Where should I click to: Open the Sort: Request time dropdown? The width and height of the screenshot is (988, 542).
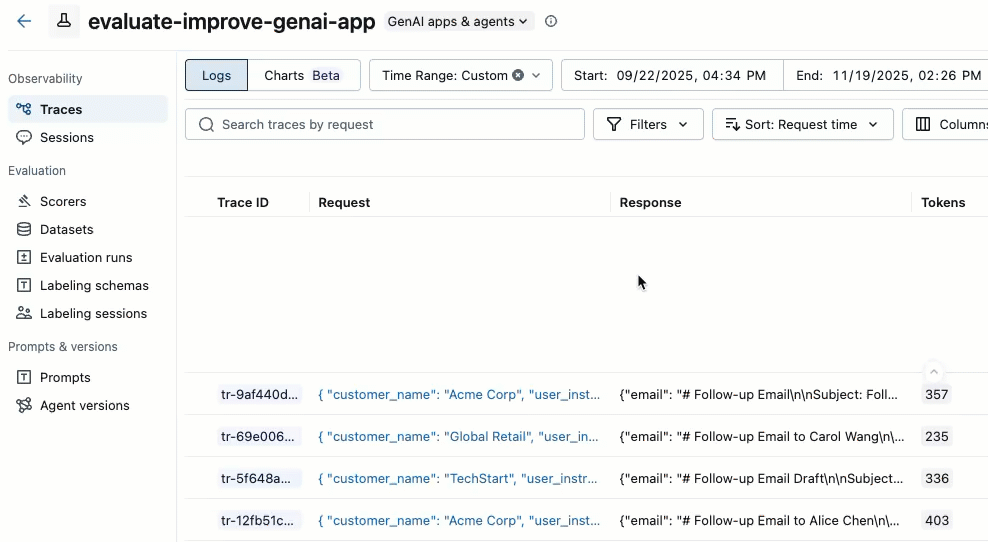pos(802,124)
